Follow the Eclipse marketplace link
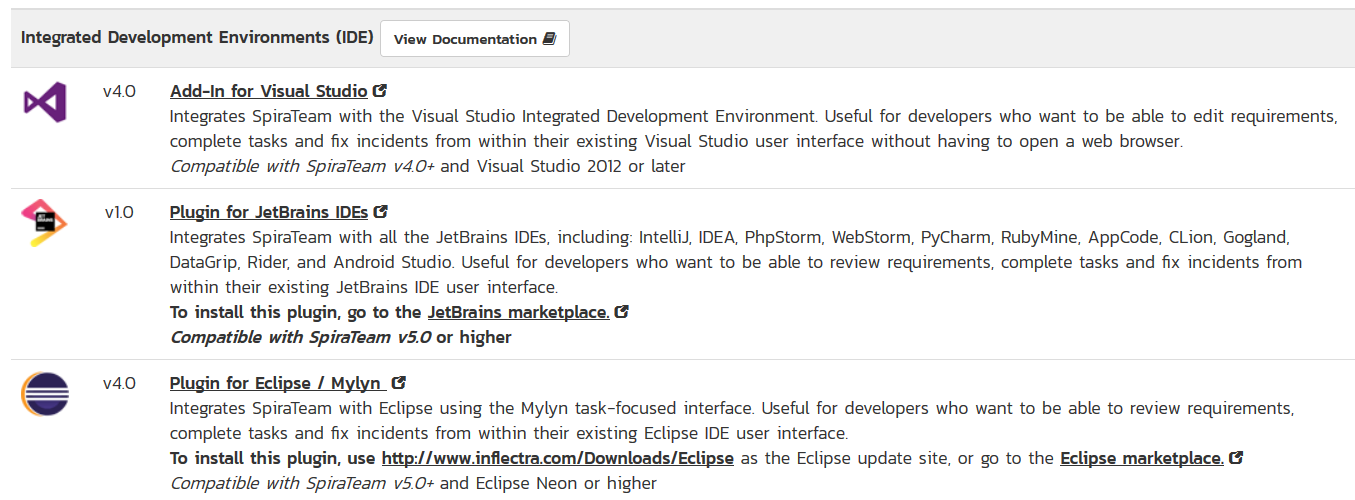1355x500 pixels. [x=1141, y=458]
